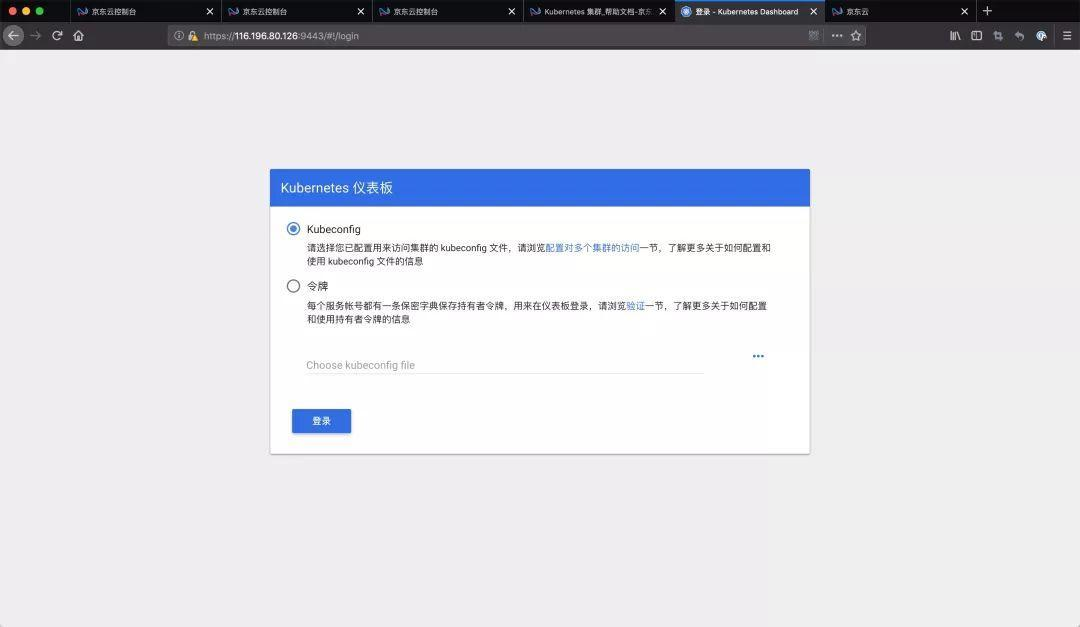Select the Kubeconfig radio option

click(293, 229)
